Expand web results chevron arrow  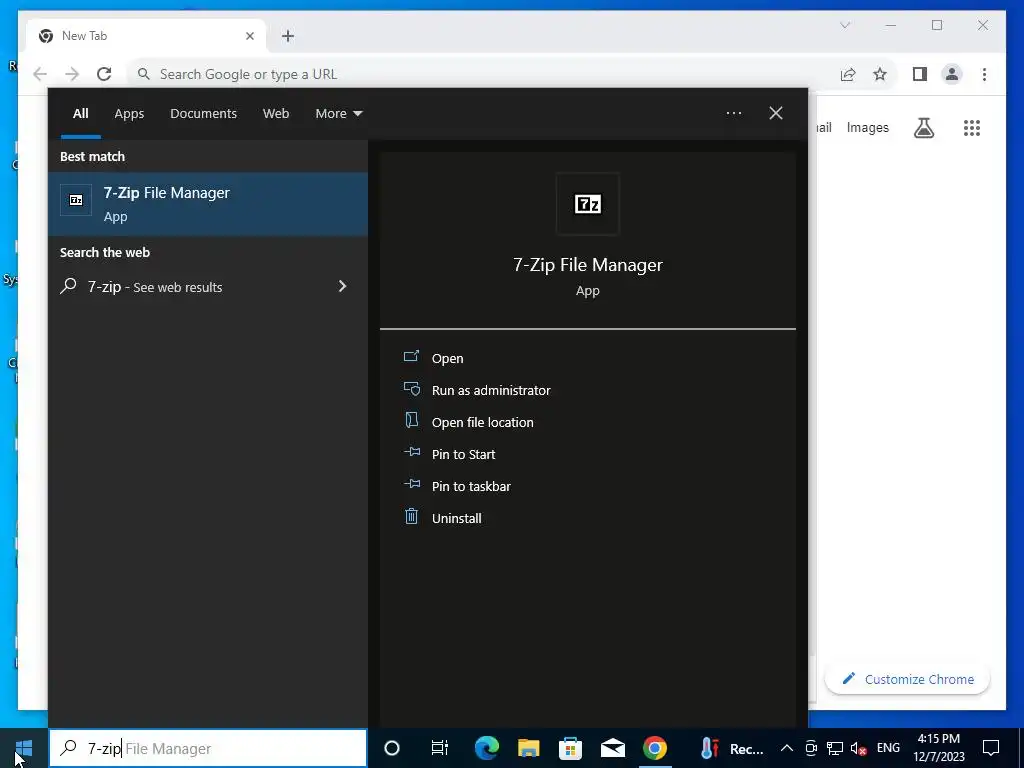tap(342, 286)
